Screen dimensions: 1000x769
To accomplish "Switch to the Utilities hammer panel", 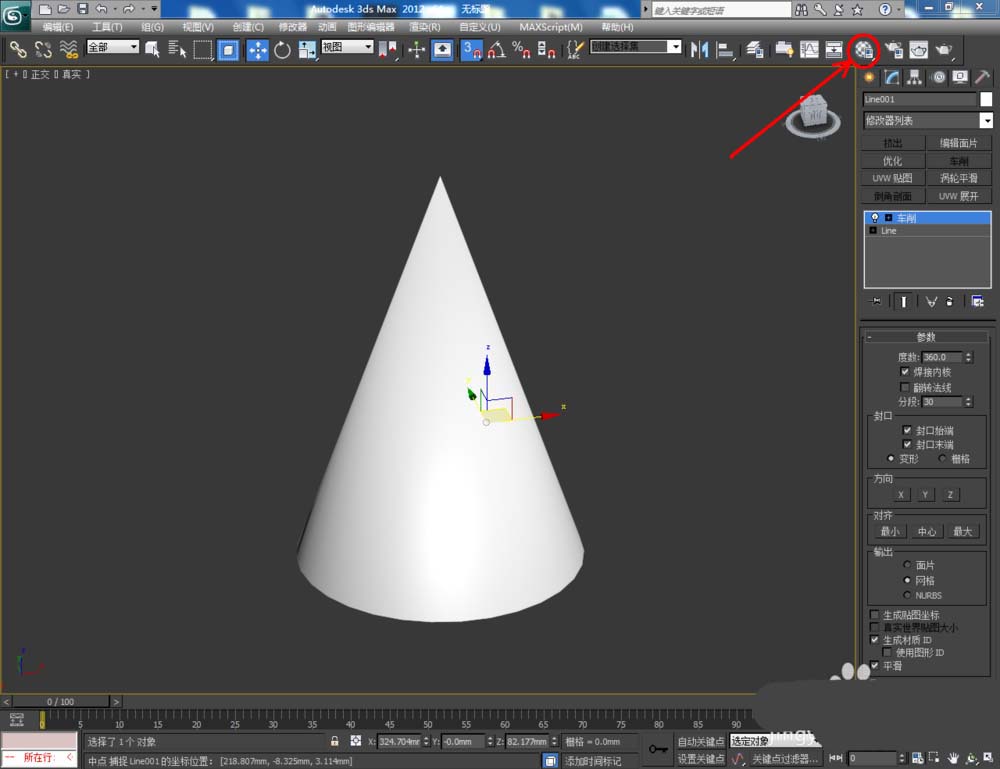I will [x=982, y=77].
